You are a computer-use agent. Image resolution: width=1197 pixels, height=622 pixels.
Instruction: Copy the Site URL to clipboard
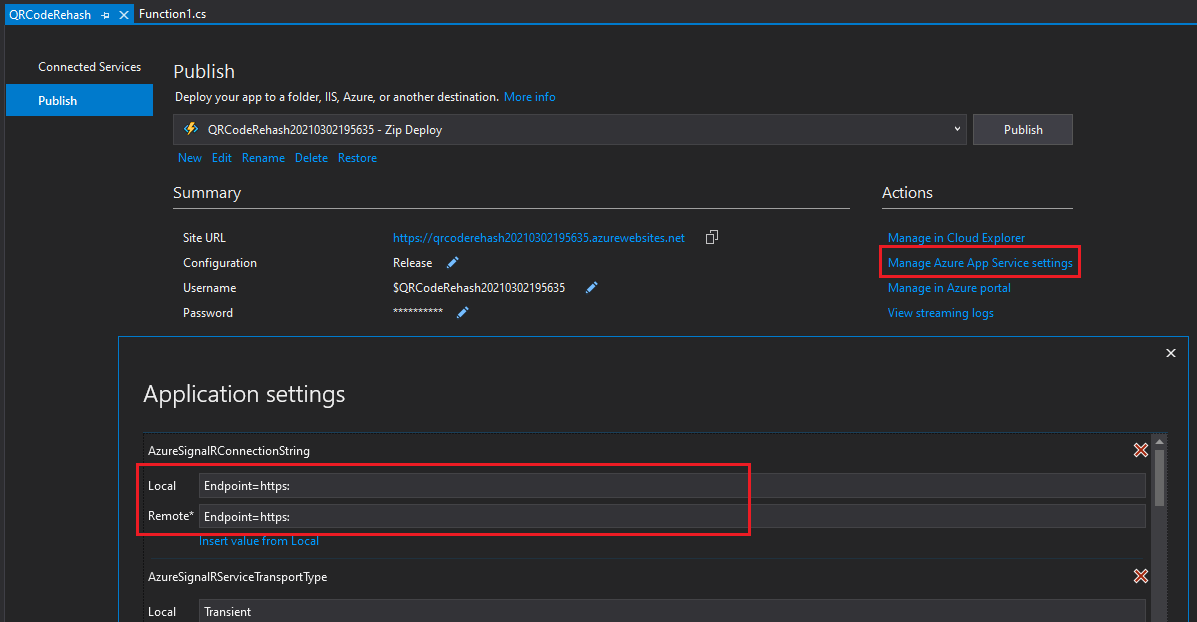point(711,237)
